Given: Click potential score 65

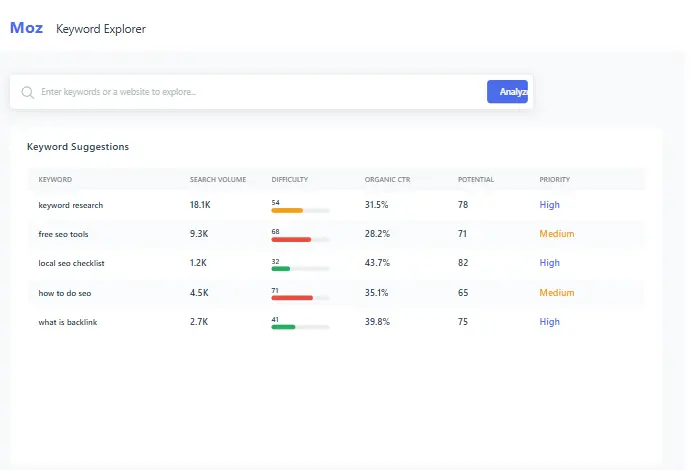Looking at the screenshot, I should 463,293.
